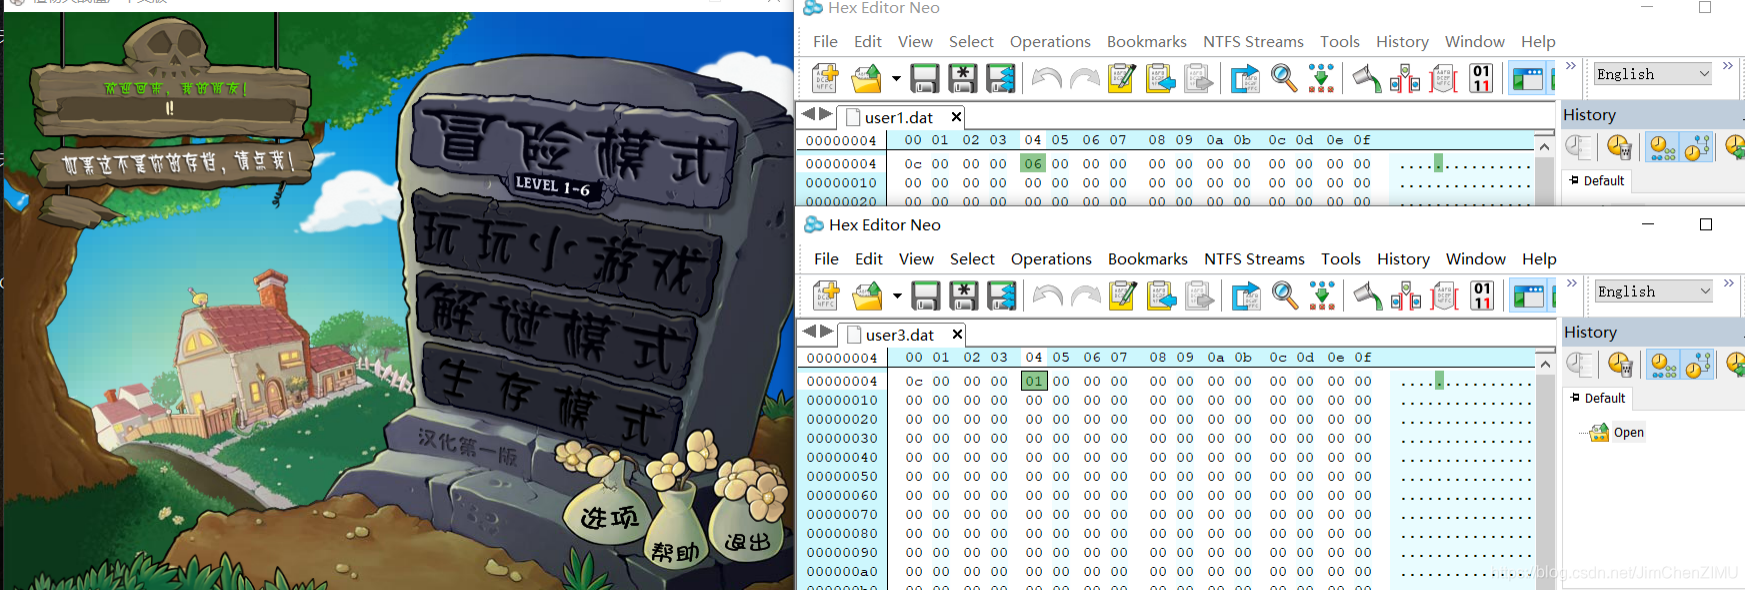Click hex scrollbar up arrow in user3.dat window
Image resolution: width=1747 pixels, height=591 pixels.
[x=1545, y=364]
